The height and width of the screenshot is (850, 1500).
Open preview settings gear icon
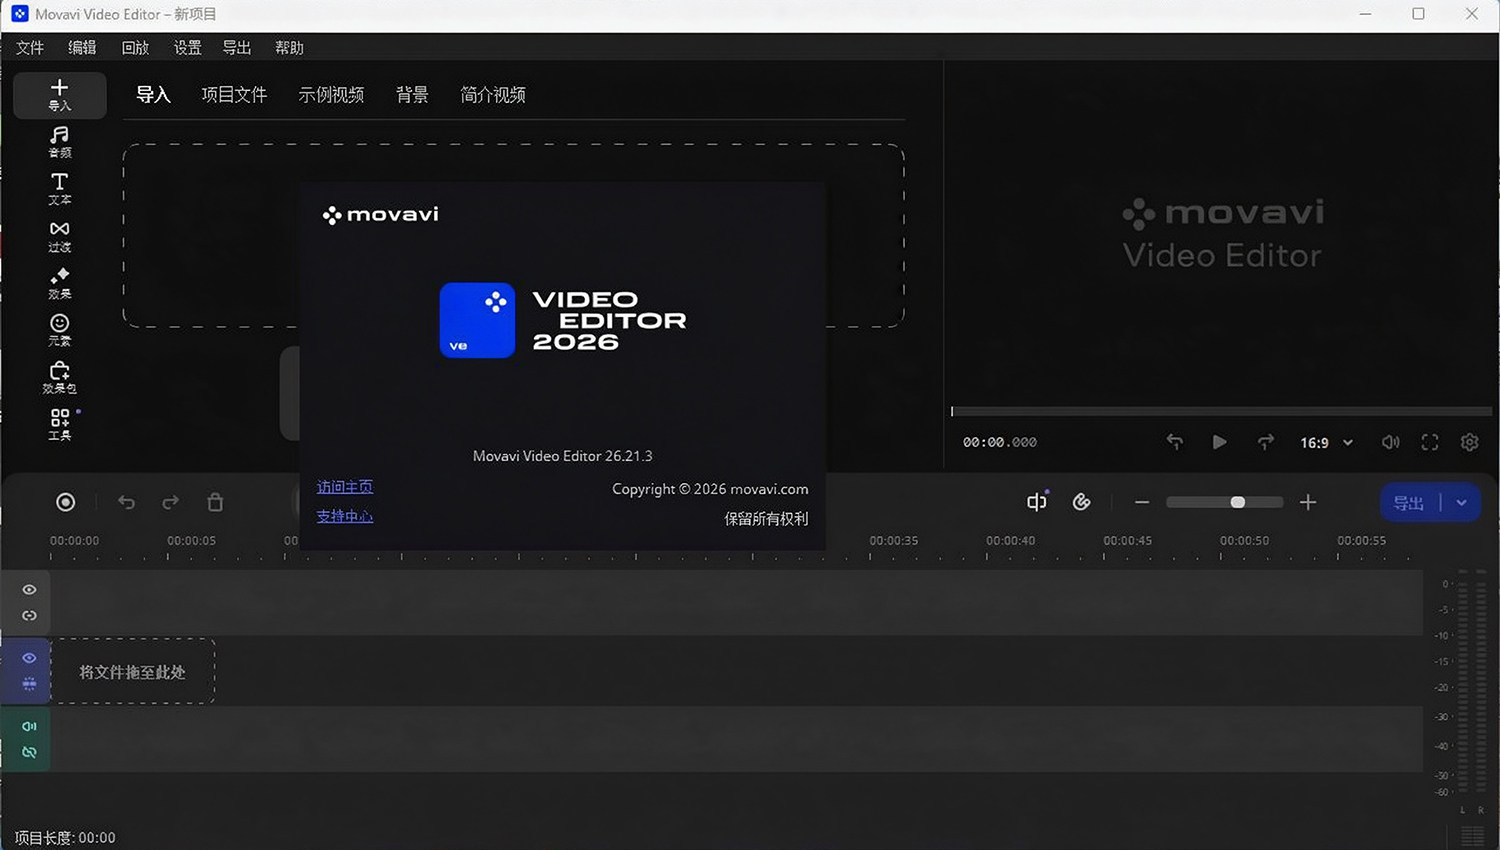[1469, 442]
